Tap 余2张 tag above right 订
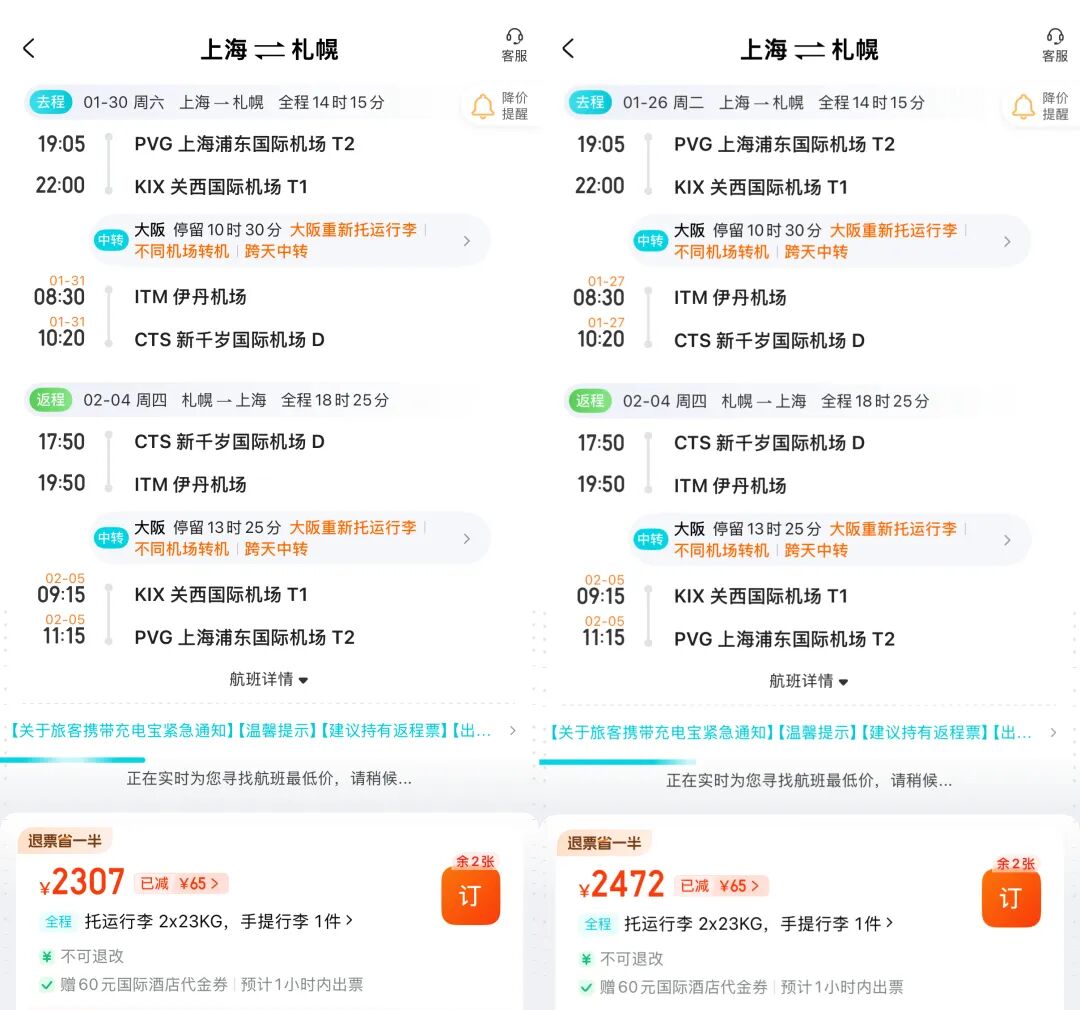The height and width of the screenshot is (1010, 1080). coord(1016,863)
